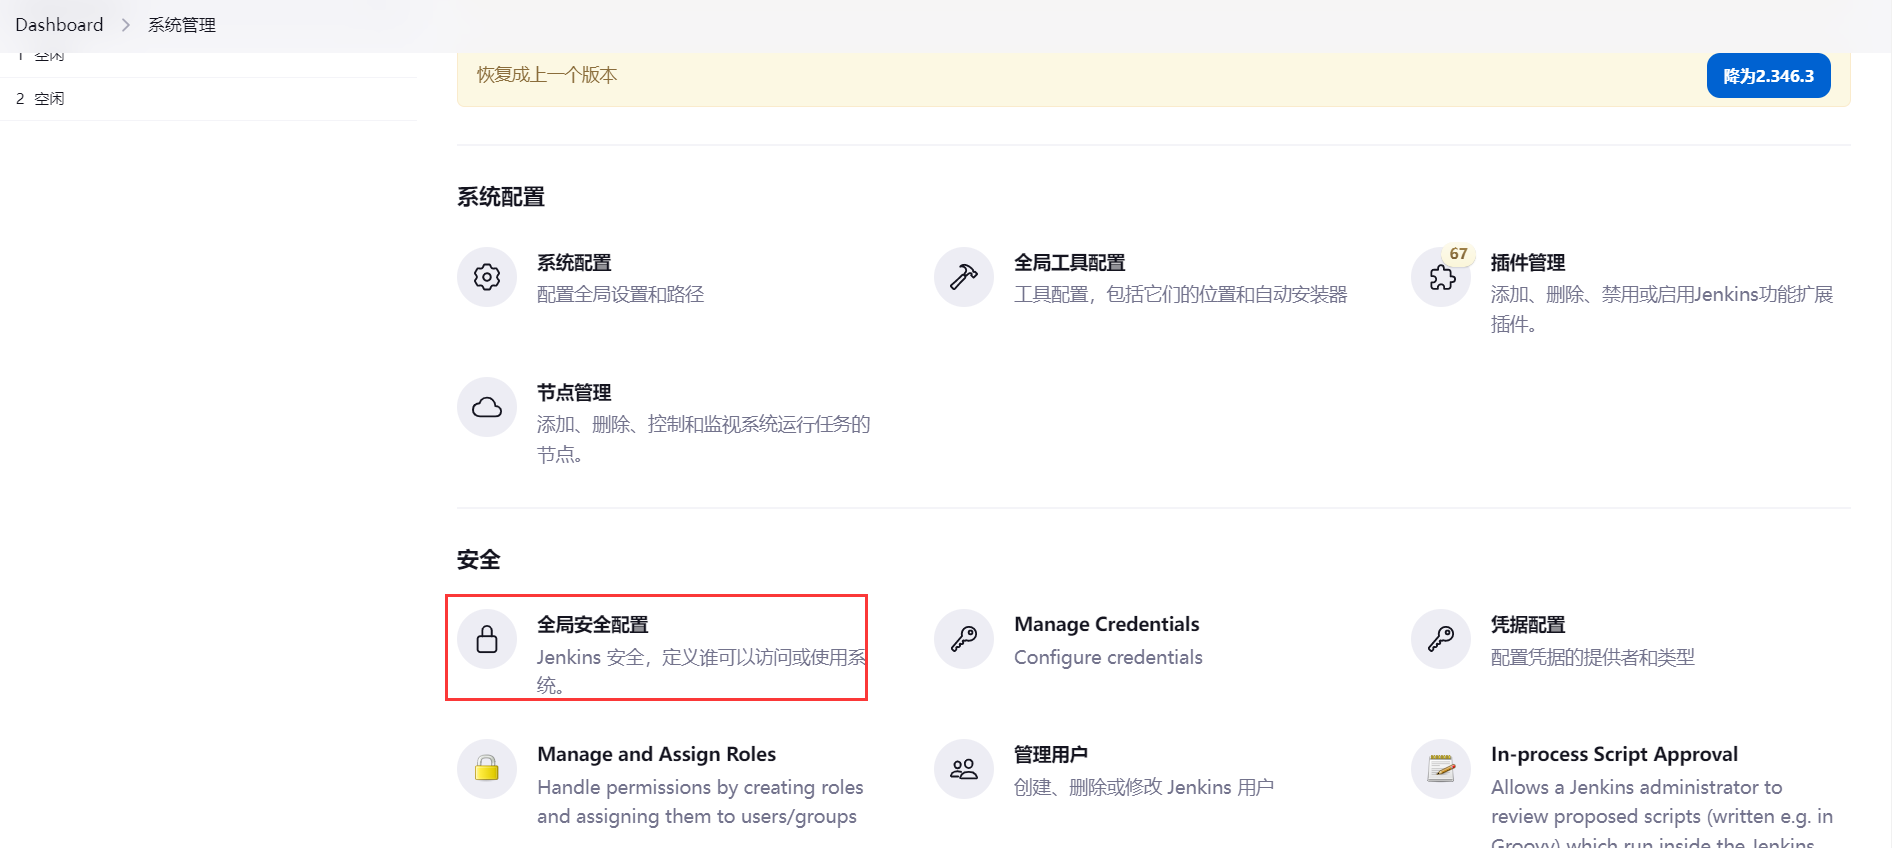Expand the breadcrumb chevron after Dashboard
Viewport: 1892px width, 848px height.
point(126,25)
